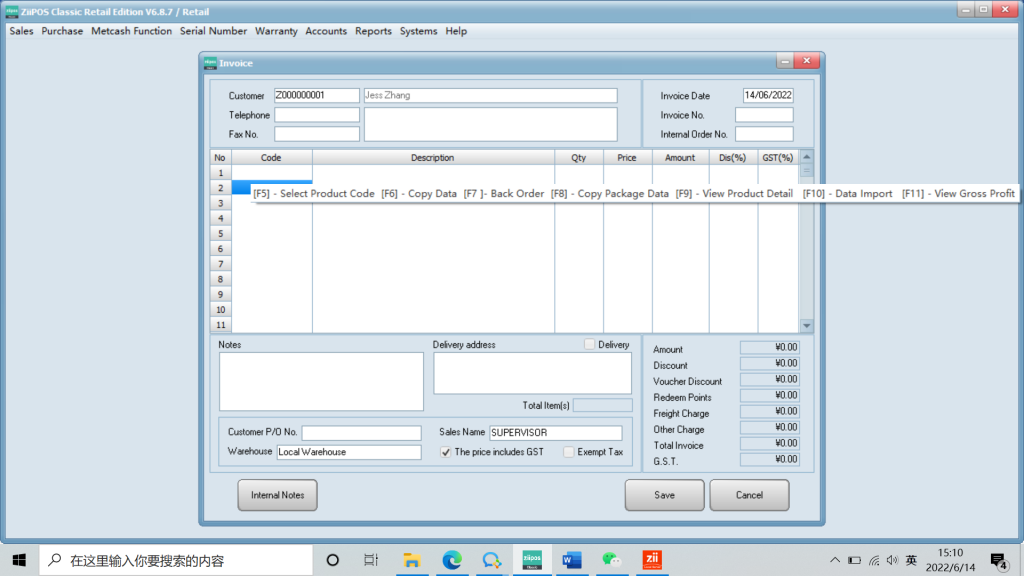
Task: Open the Word app in the taskbar
Action: pyautogui.click(x=572, y=560)
